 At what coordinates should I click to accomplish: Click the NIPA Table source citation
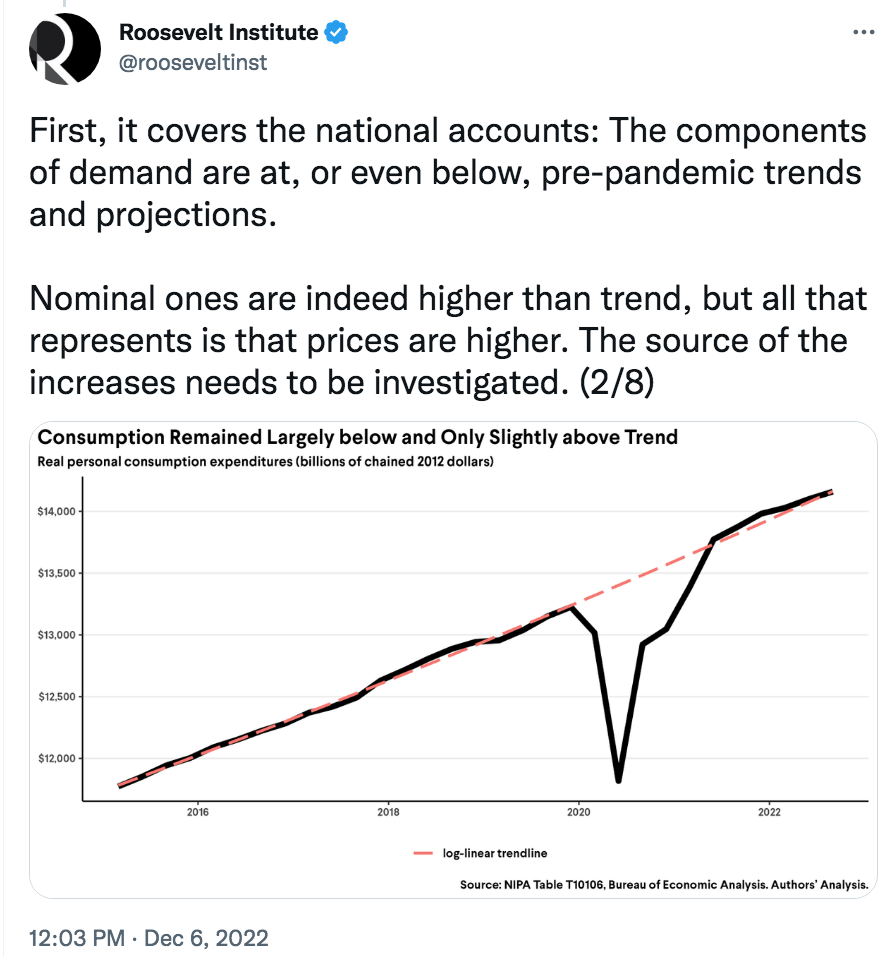pos(664,884)
